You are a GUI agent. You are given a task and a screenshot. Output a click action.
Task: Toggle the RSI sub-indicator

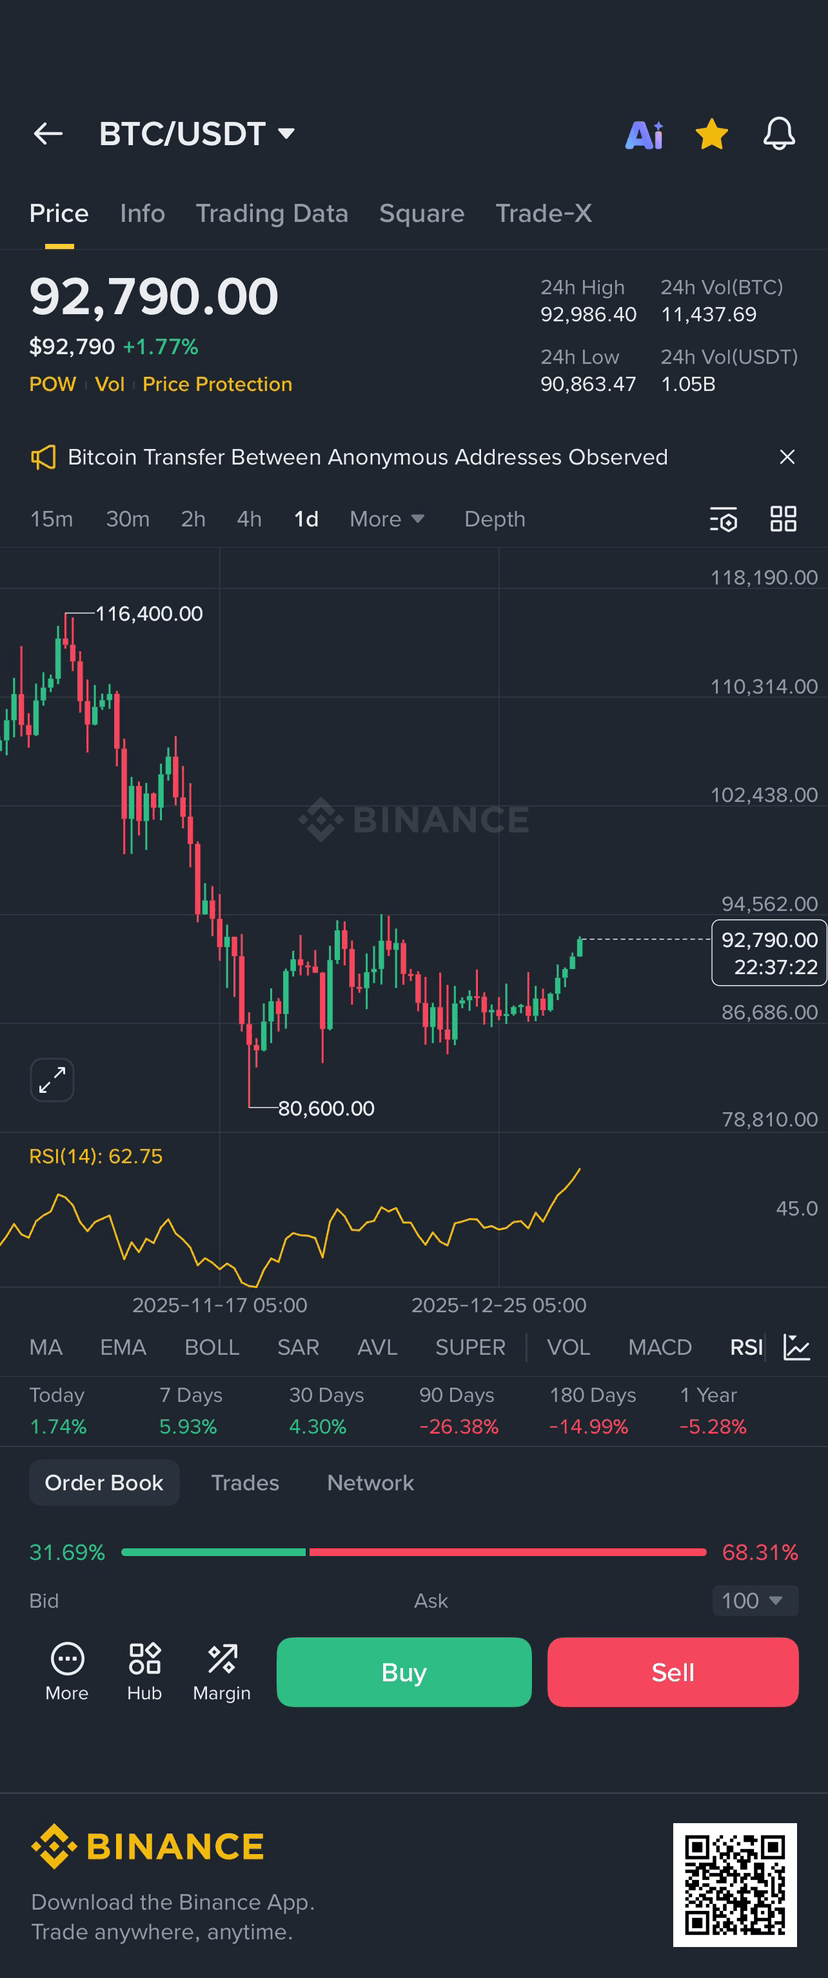(x=746, y=1347)
